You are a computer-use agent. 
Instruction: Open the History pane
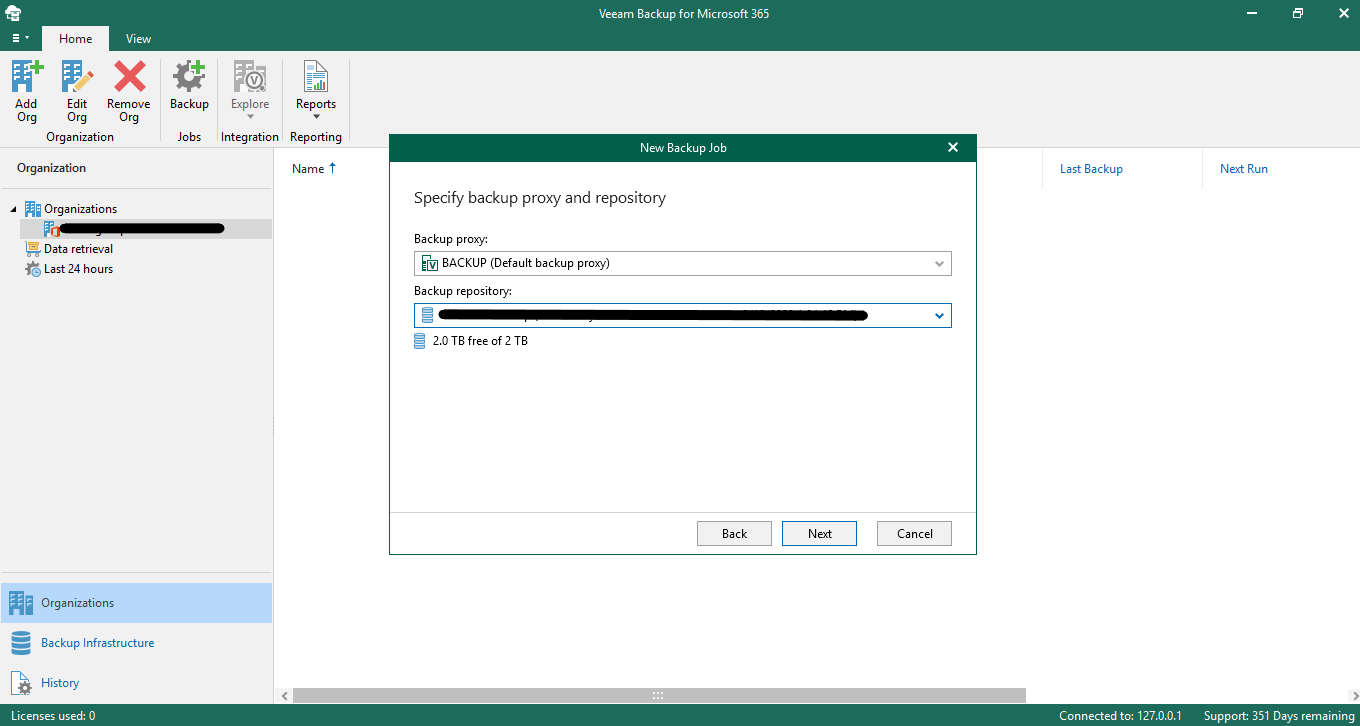click(x=60, y=683)
